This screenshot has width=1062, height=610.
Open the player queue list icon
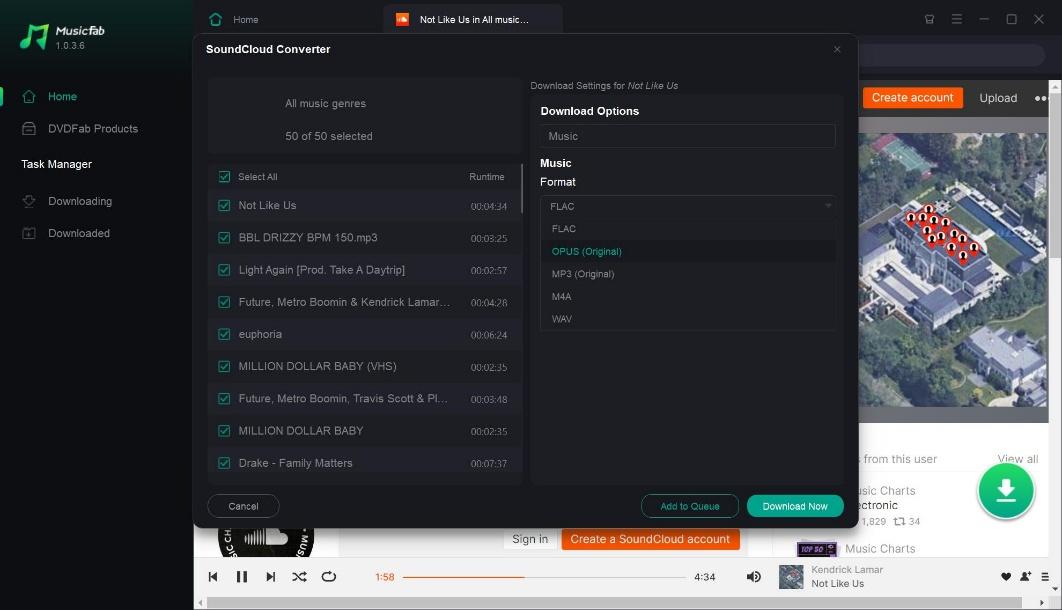(x=1045, y=577)
